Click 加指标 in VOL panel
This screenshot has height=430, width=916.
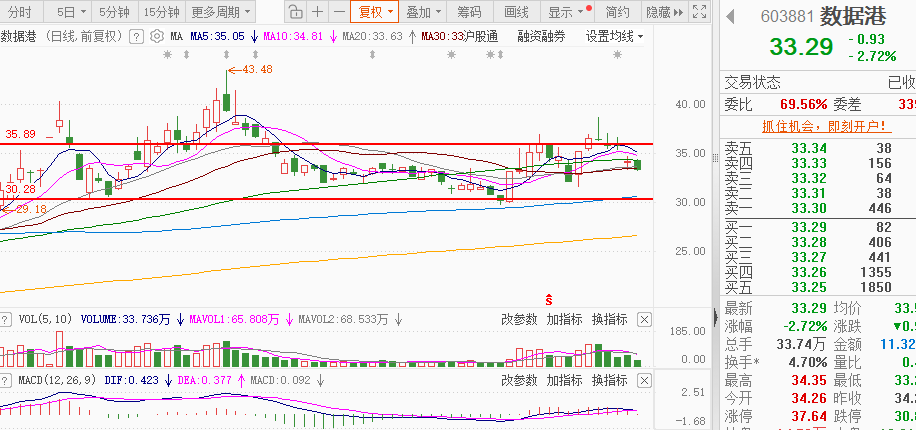pyautogui.click(x=564, y=320)
